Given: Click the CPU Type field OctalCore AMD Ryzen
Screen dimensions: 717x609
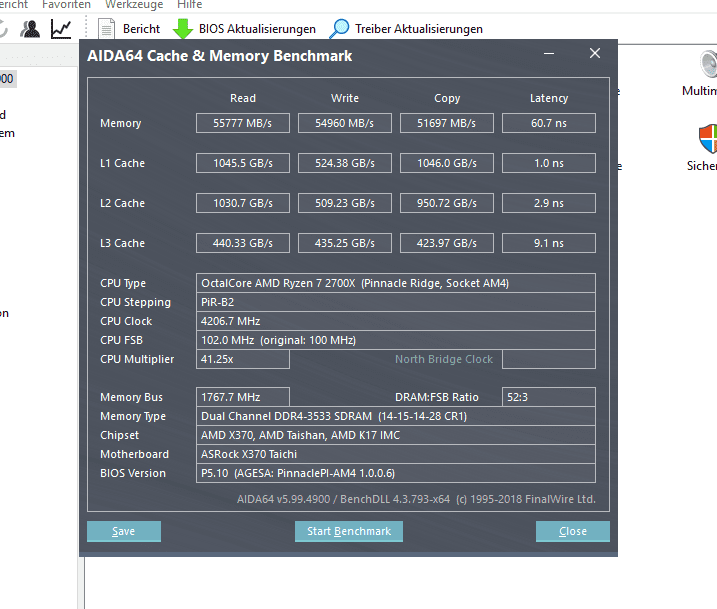Looking at the screenshot, I should tap(396, 283).
